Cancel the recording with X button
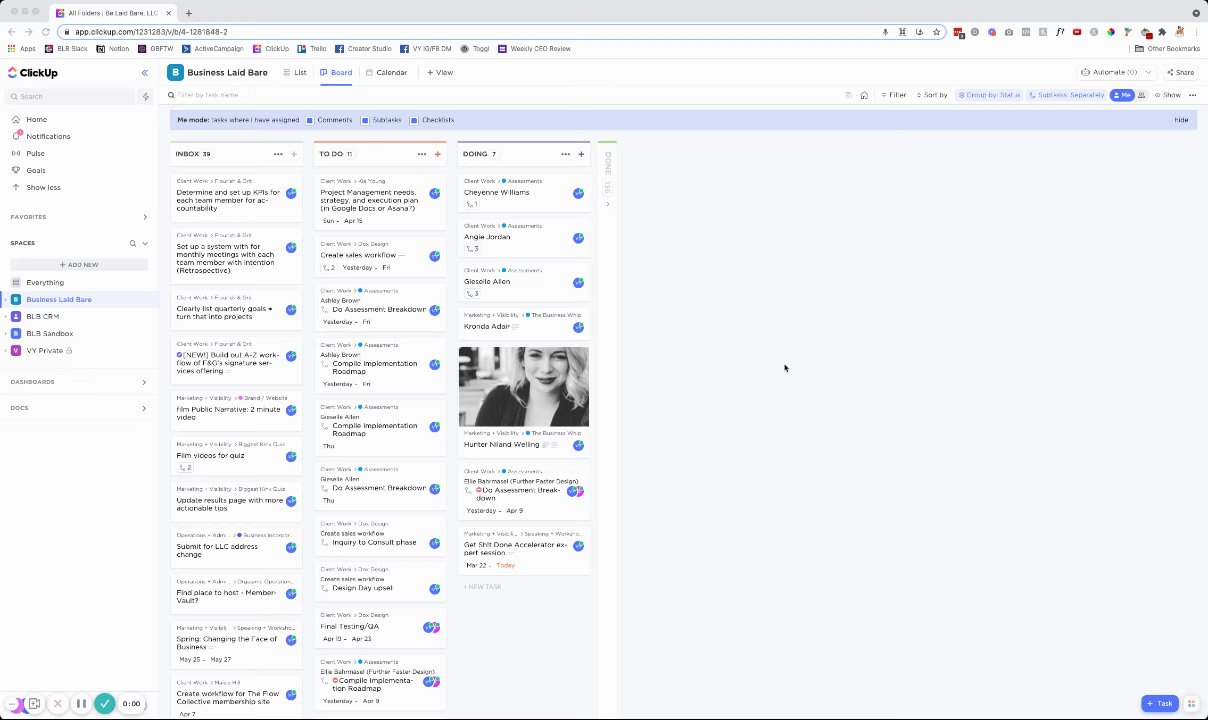 (57, 704)
